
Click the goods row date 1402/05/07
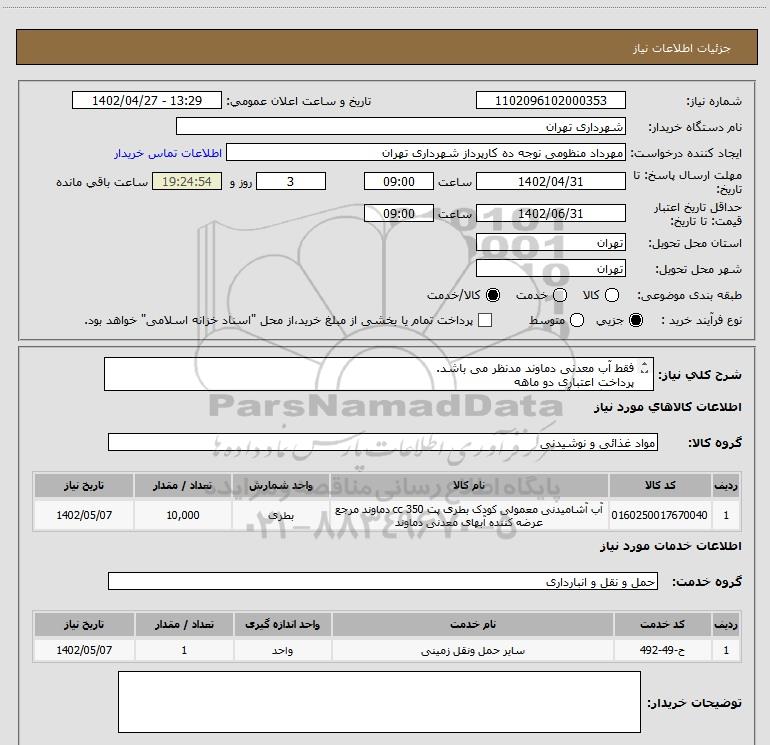[84, 515]
